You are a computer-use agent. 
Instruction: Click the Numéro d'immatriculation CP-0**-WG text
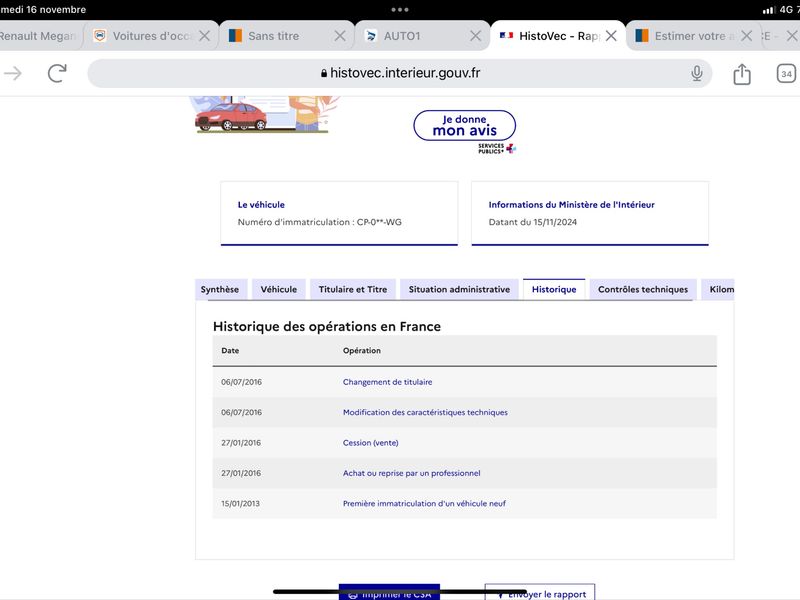[x=319, y=222]
